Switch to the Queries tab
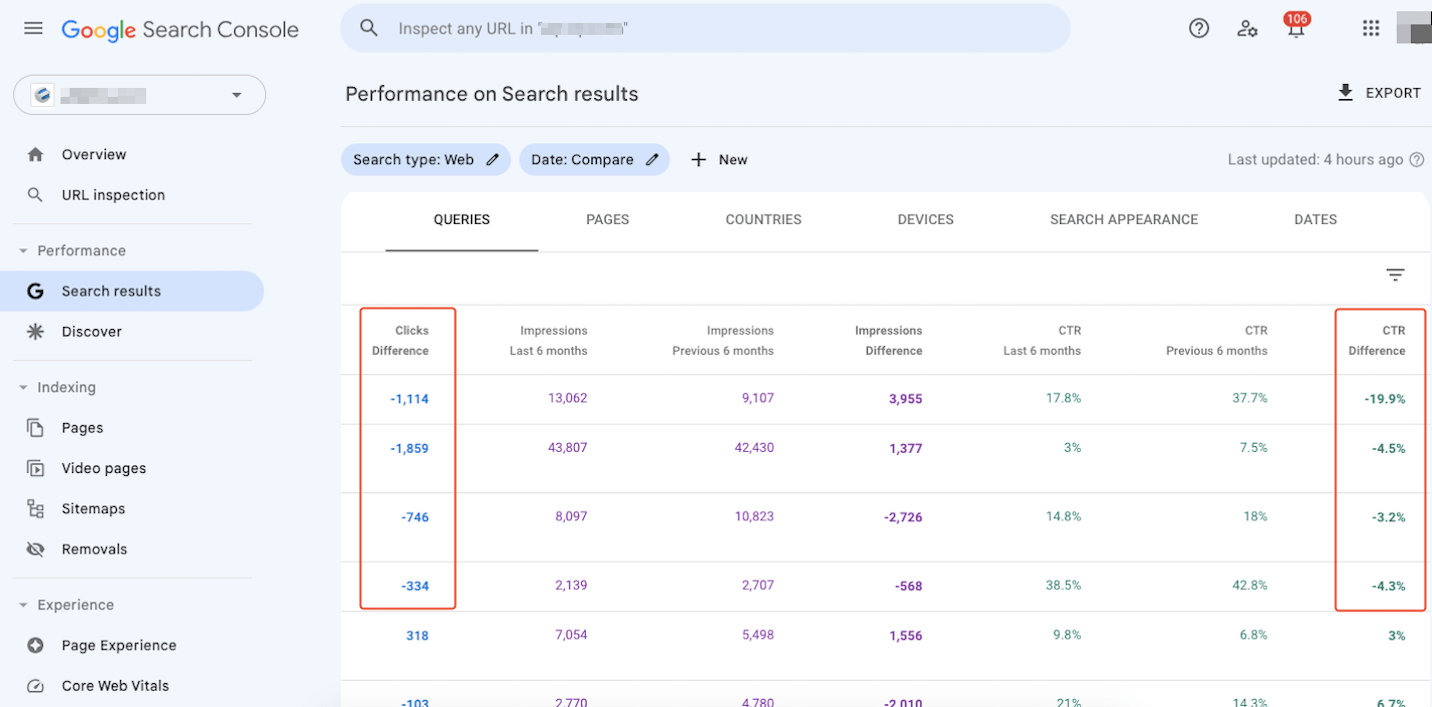Screen dimensions: 1432x707 tap(462, 220)
